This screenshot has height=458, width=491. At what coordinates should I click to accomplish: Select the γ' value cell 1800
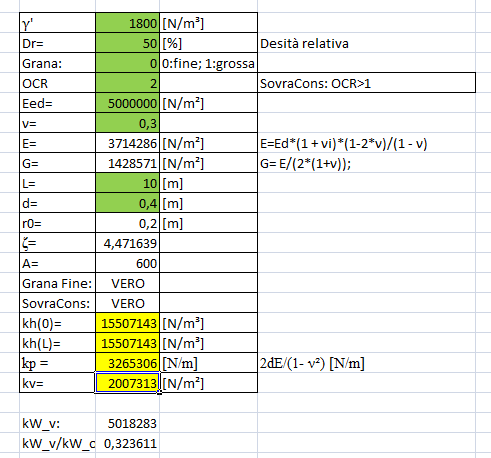pyautogui.click(x=127, y=23)
